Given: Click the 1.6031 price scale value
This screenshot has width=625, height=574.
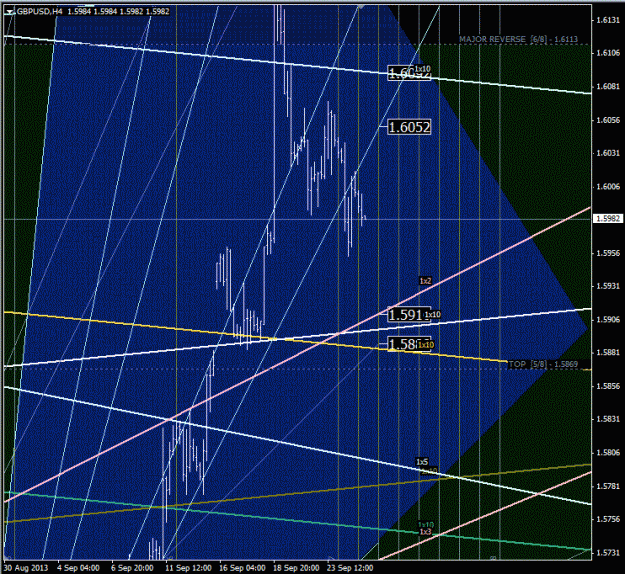Looking at the screenshot, I should tap(608, 153).
